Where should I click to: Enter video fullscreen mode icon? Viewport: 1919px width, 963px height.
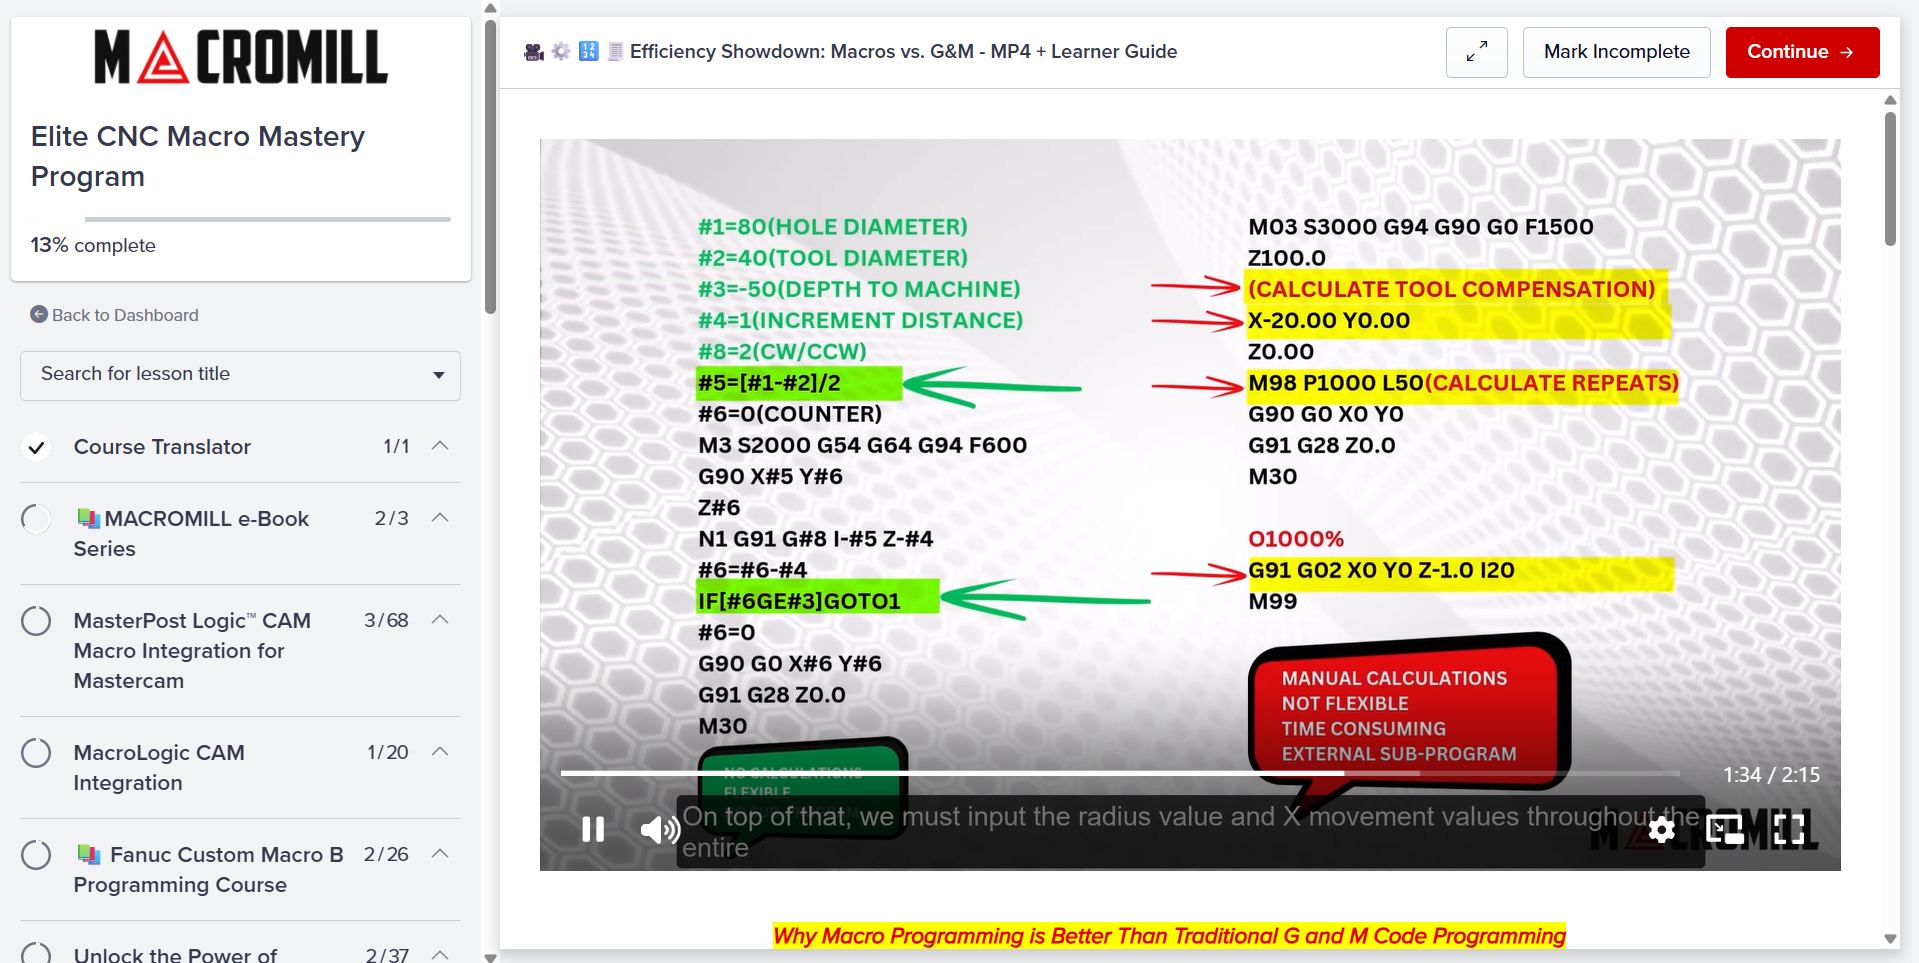coord(1789,829)
